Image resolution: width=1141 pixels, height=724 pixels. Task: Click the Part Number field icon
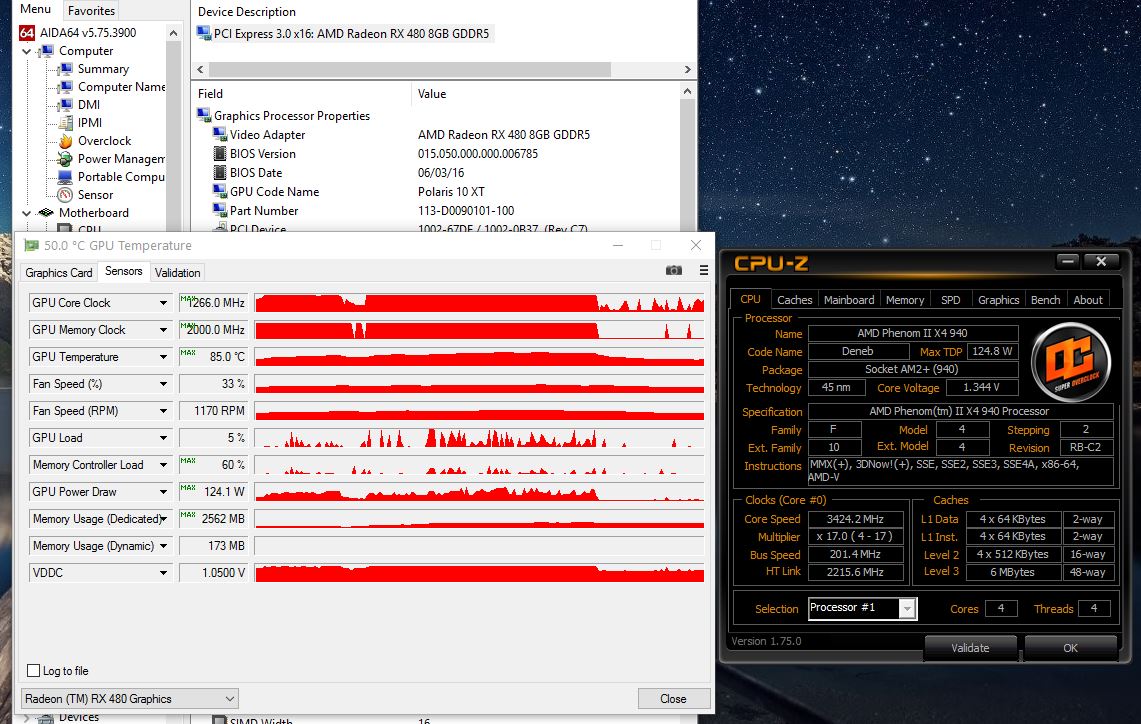(x=220, y=210)
